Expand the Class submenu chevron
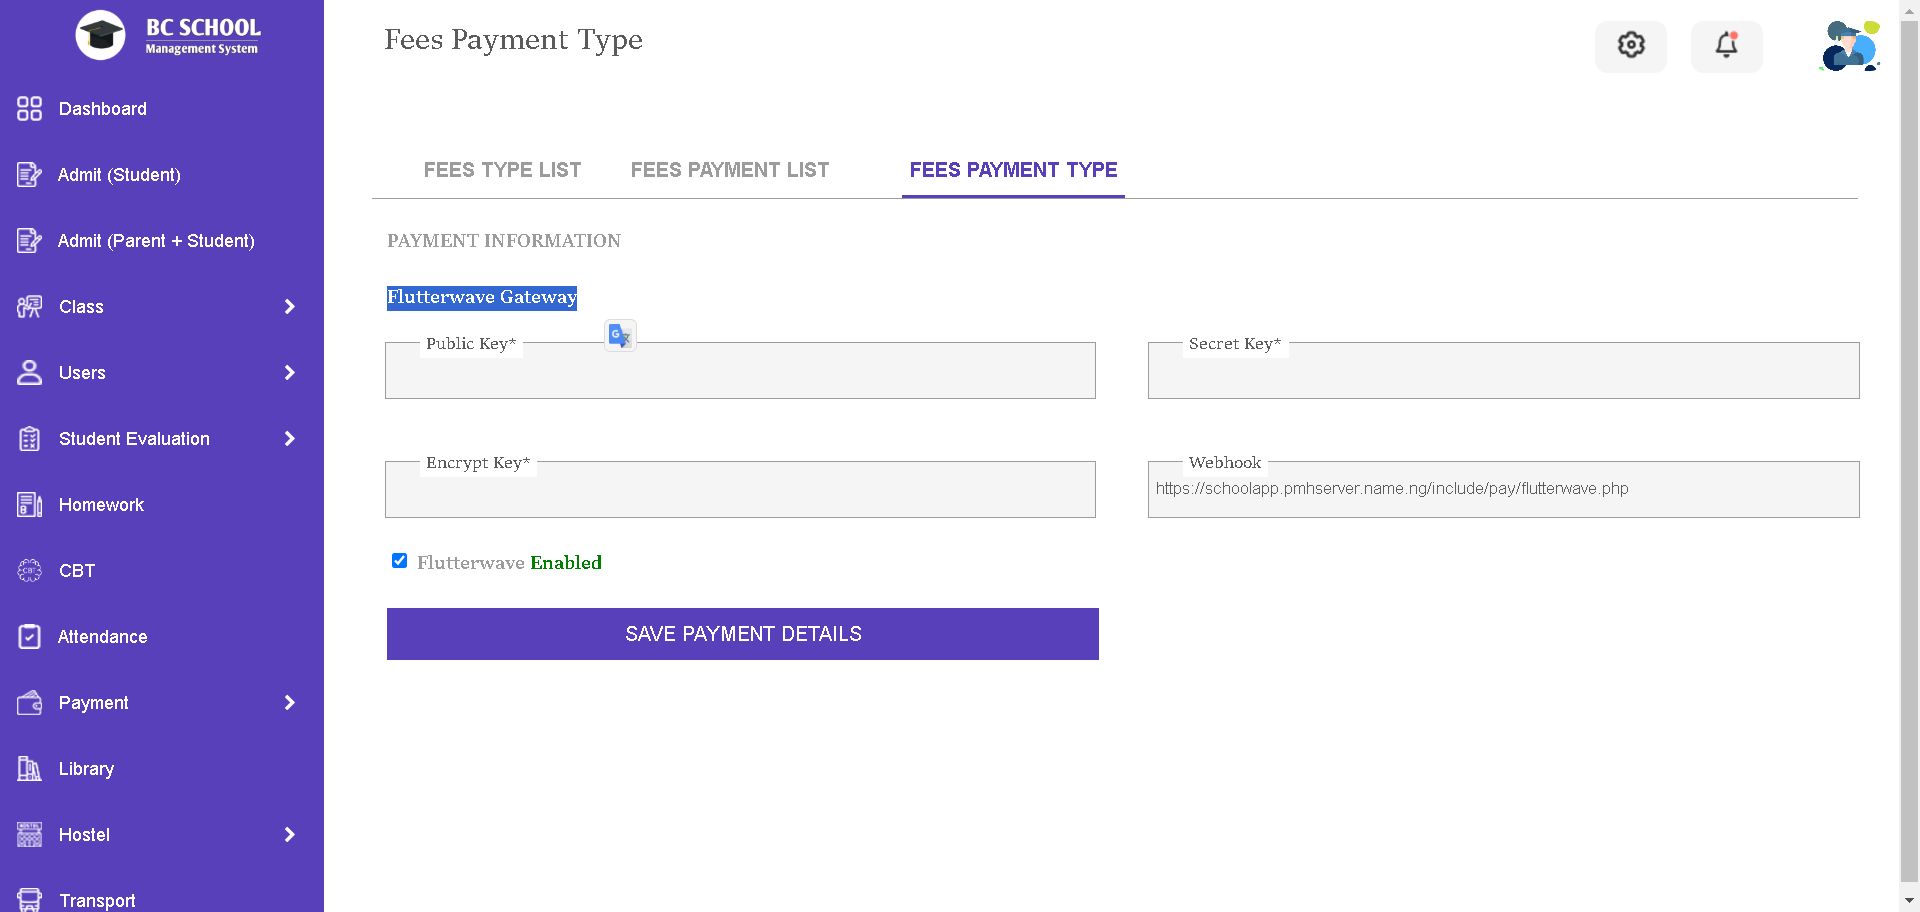The height and width of the screenshot is (912, 1920). 290,307
